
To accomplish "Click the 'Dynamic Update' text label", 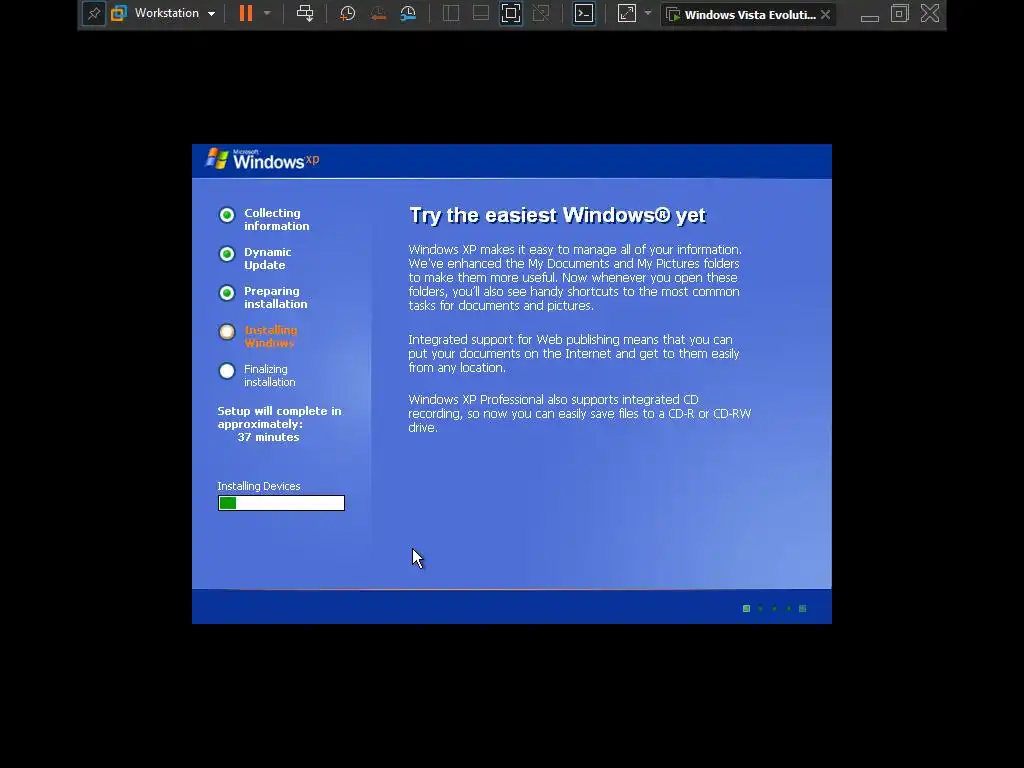I will click(x=267, y=259).
